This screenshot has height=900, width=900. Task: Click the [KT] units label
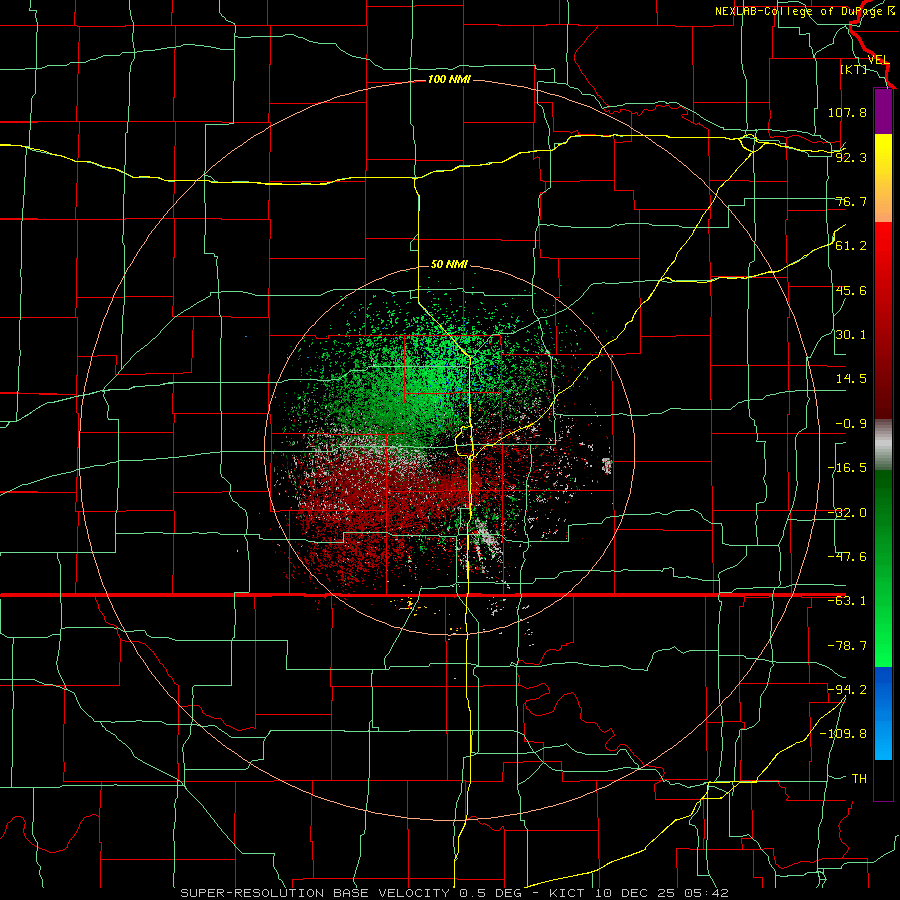[x=854, y=69]
